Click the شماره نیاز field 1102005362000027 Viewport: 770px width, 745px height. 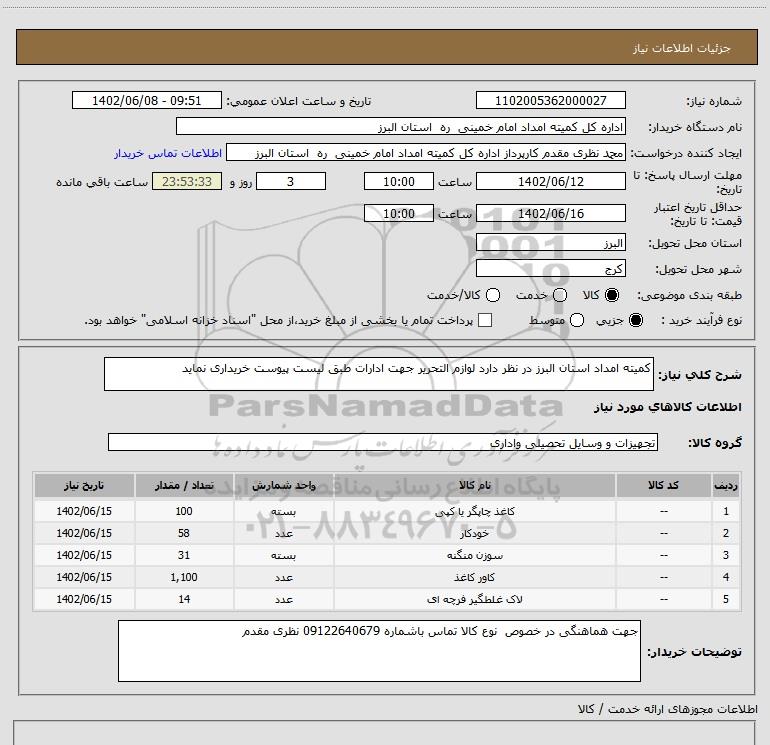(x=550, y=100)
